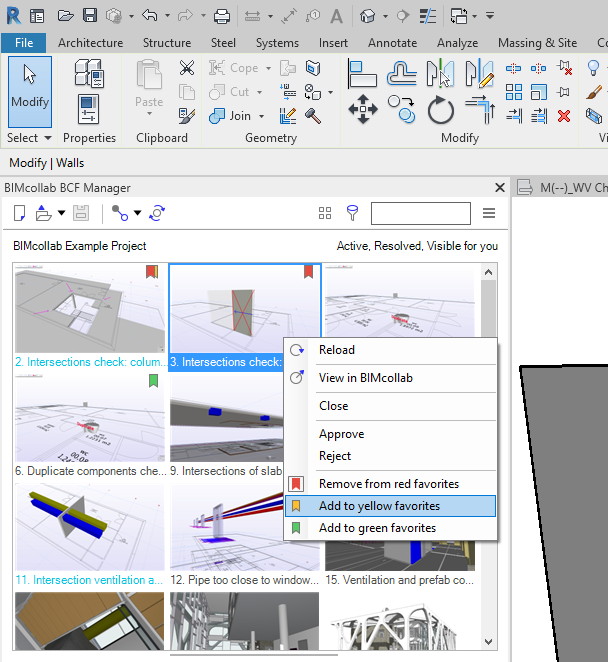Open the File tab
Screen dimensions: 608x662
tap(24, 43)
